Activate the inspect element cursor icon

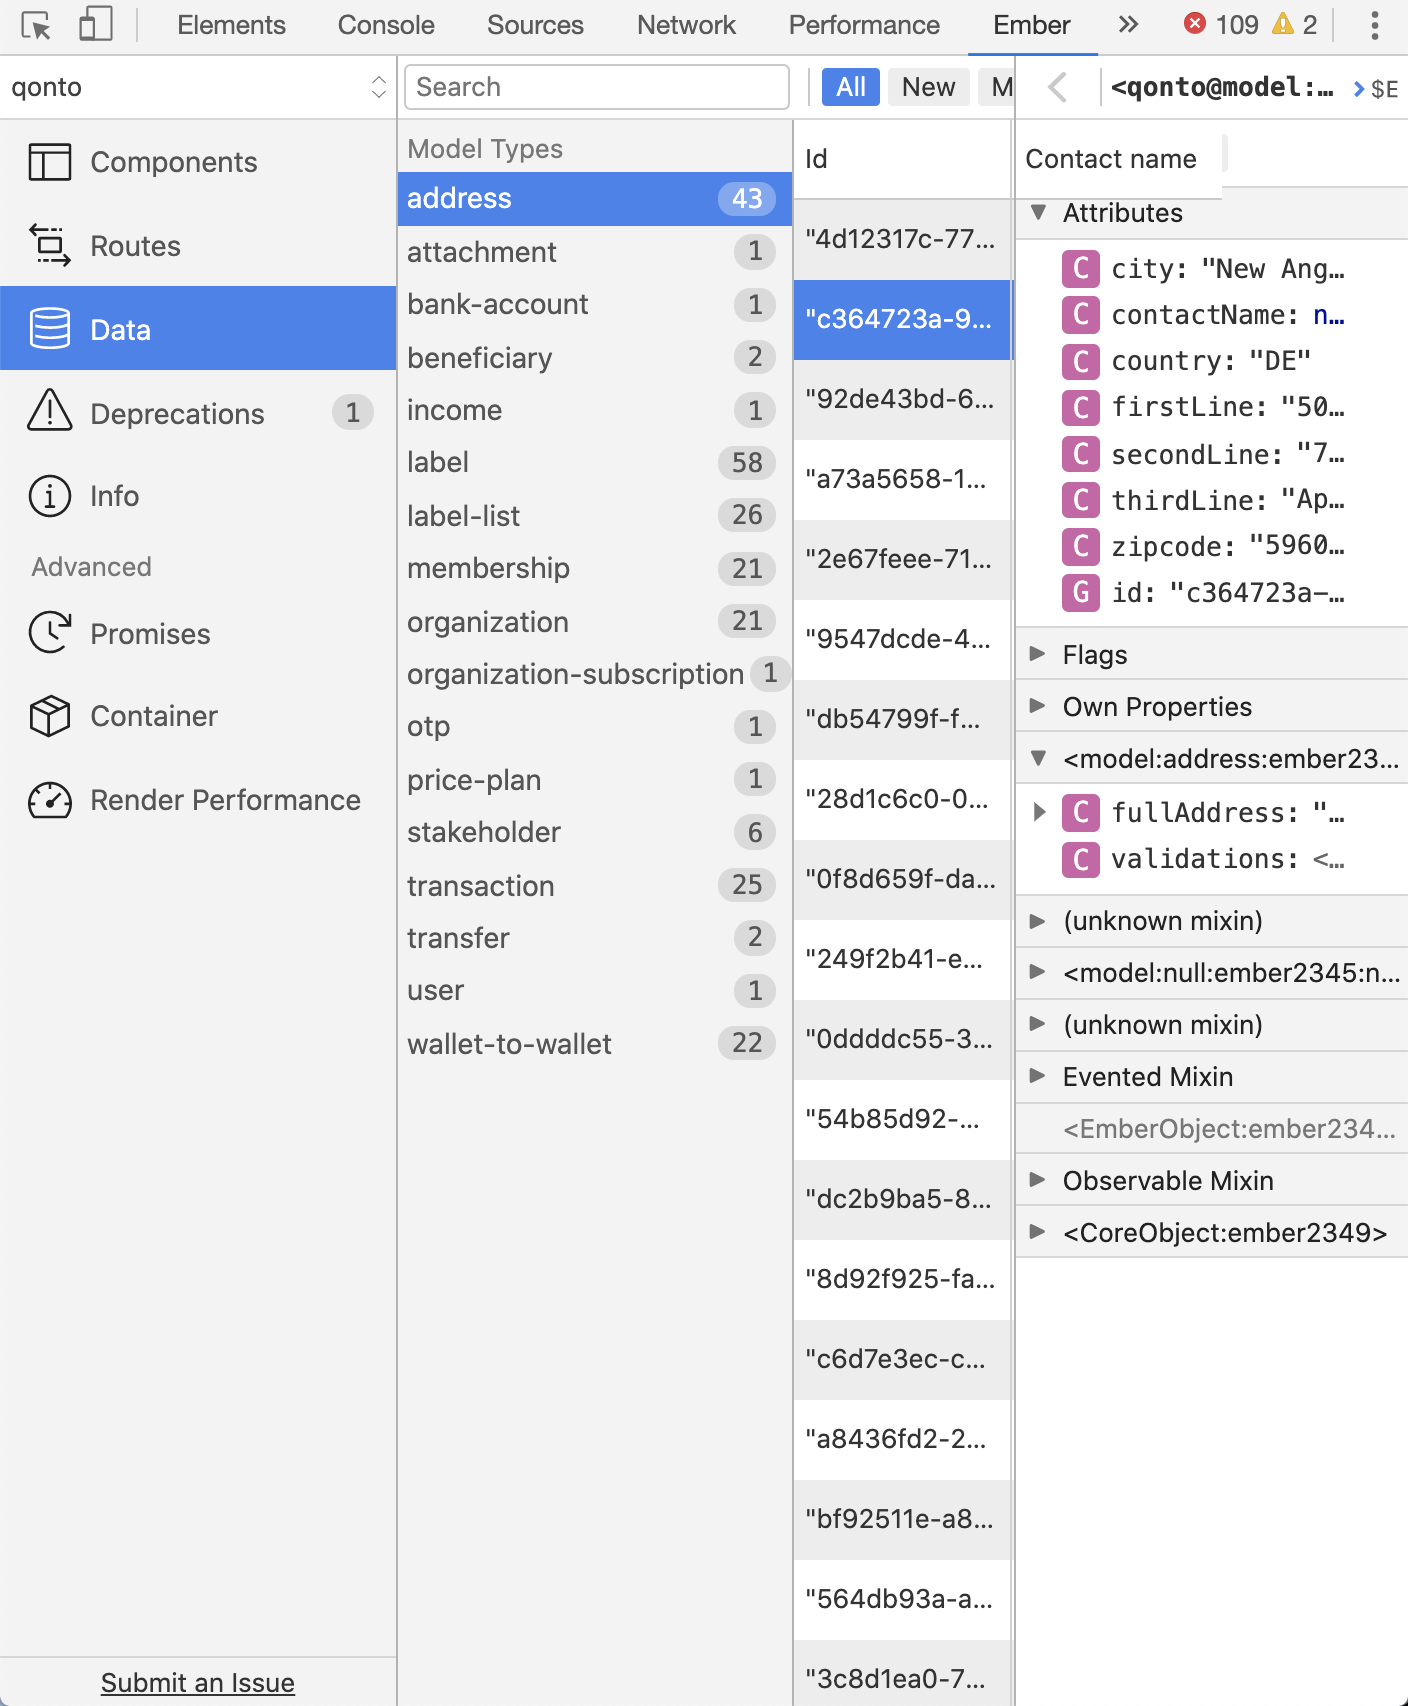click(x=36, y=25)
